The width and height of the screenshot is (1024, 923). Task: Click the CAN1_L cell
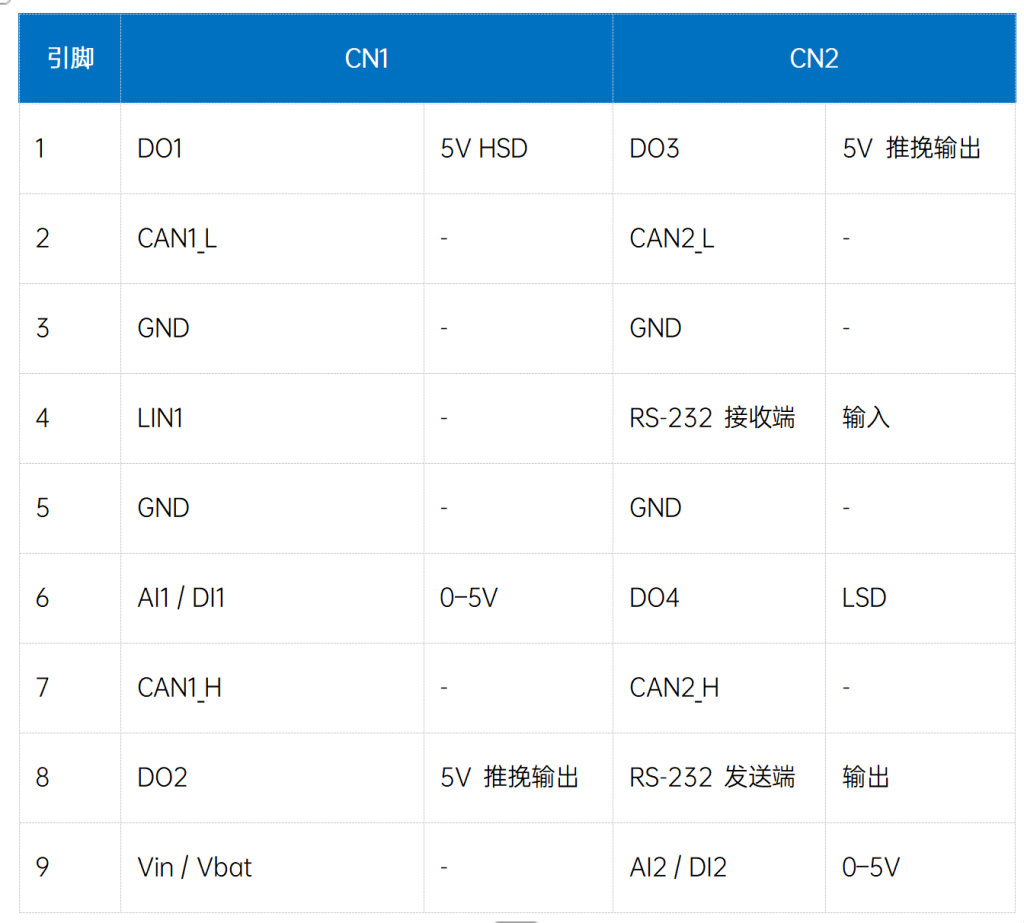pyautogui.click(x=177, y=239)
